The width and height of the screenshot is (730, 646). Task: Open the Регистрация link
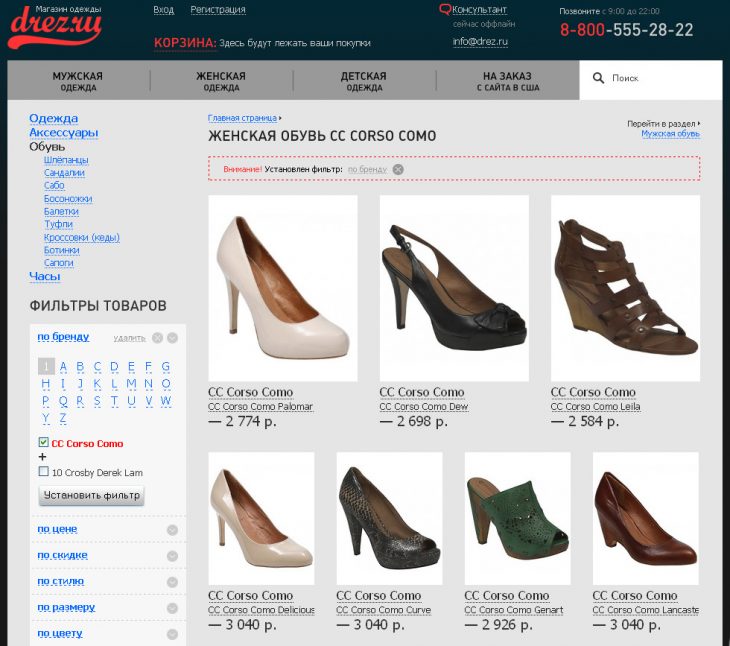click(x=218, y=10)
